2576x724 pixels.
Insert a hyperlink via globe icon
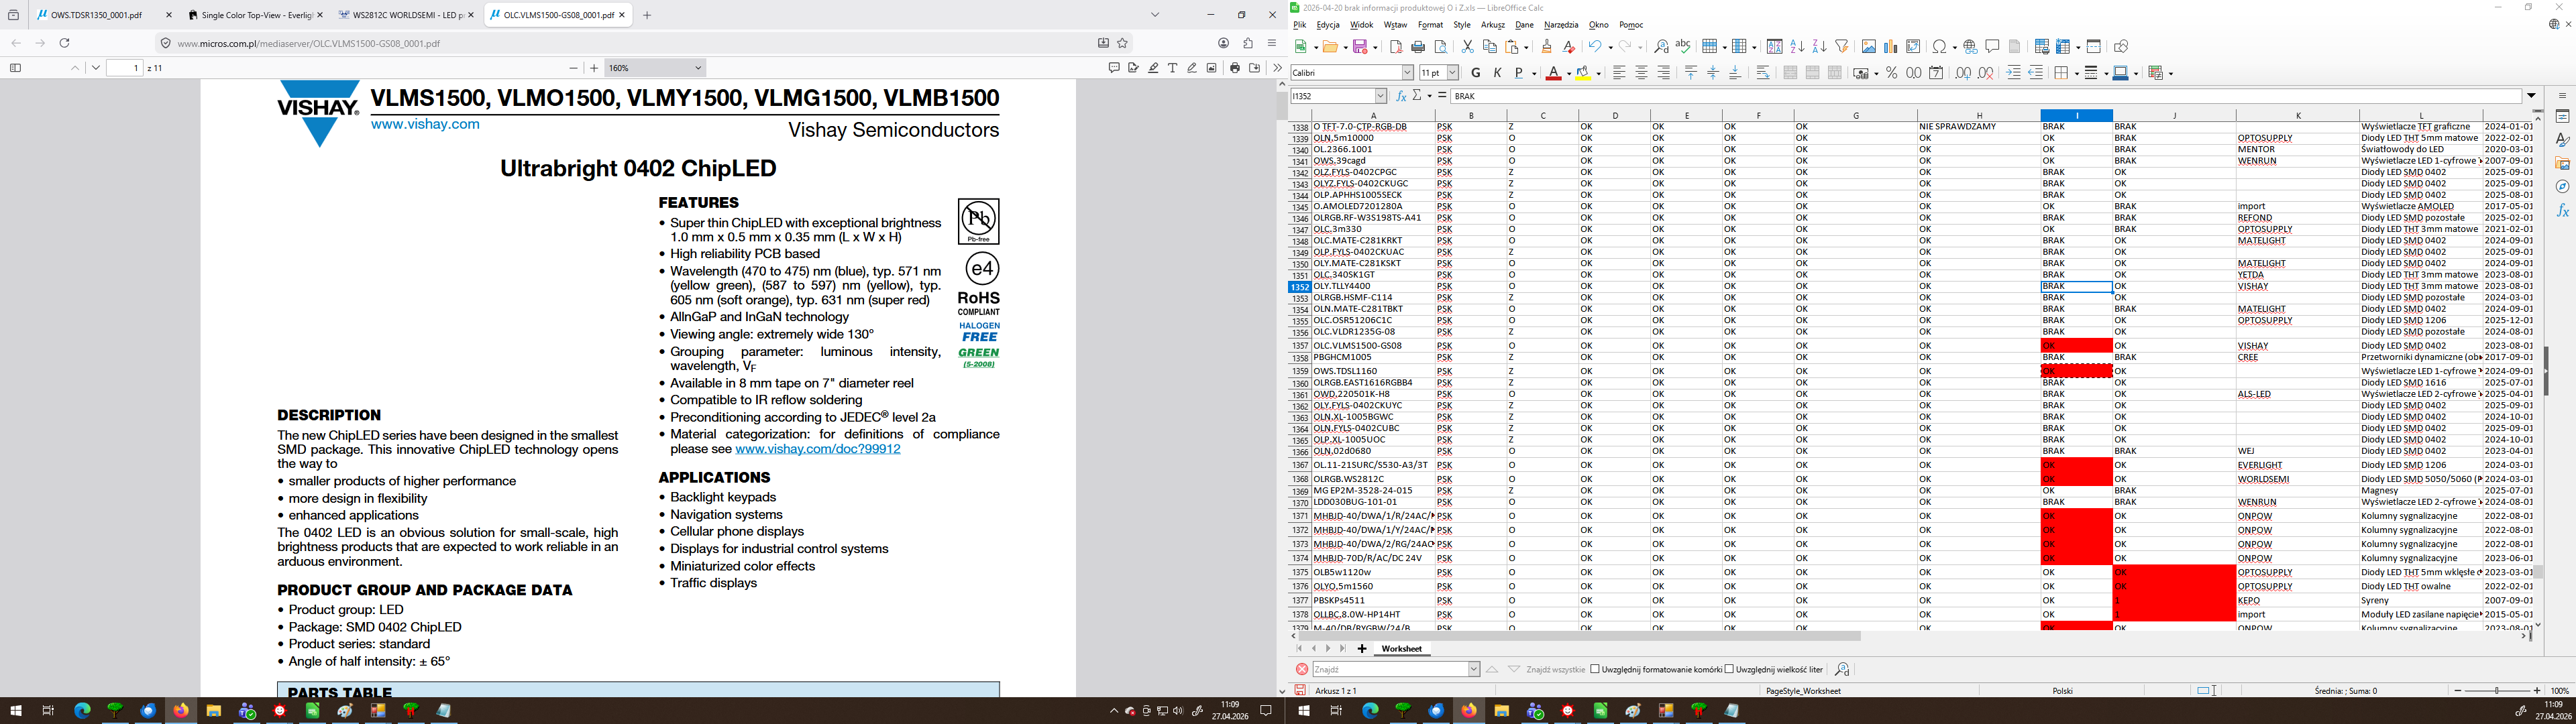point(1970,47)
